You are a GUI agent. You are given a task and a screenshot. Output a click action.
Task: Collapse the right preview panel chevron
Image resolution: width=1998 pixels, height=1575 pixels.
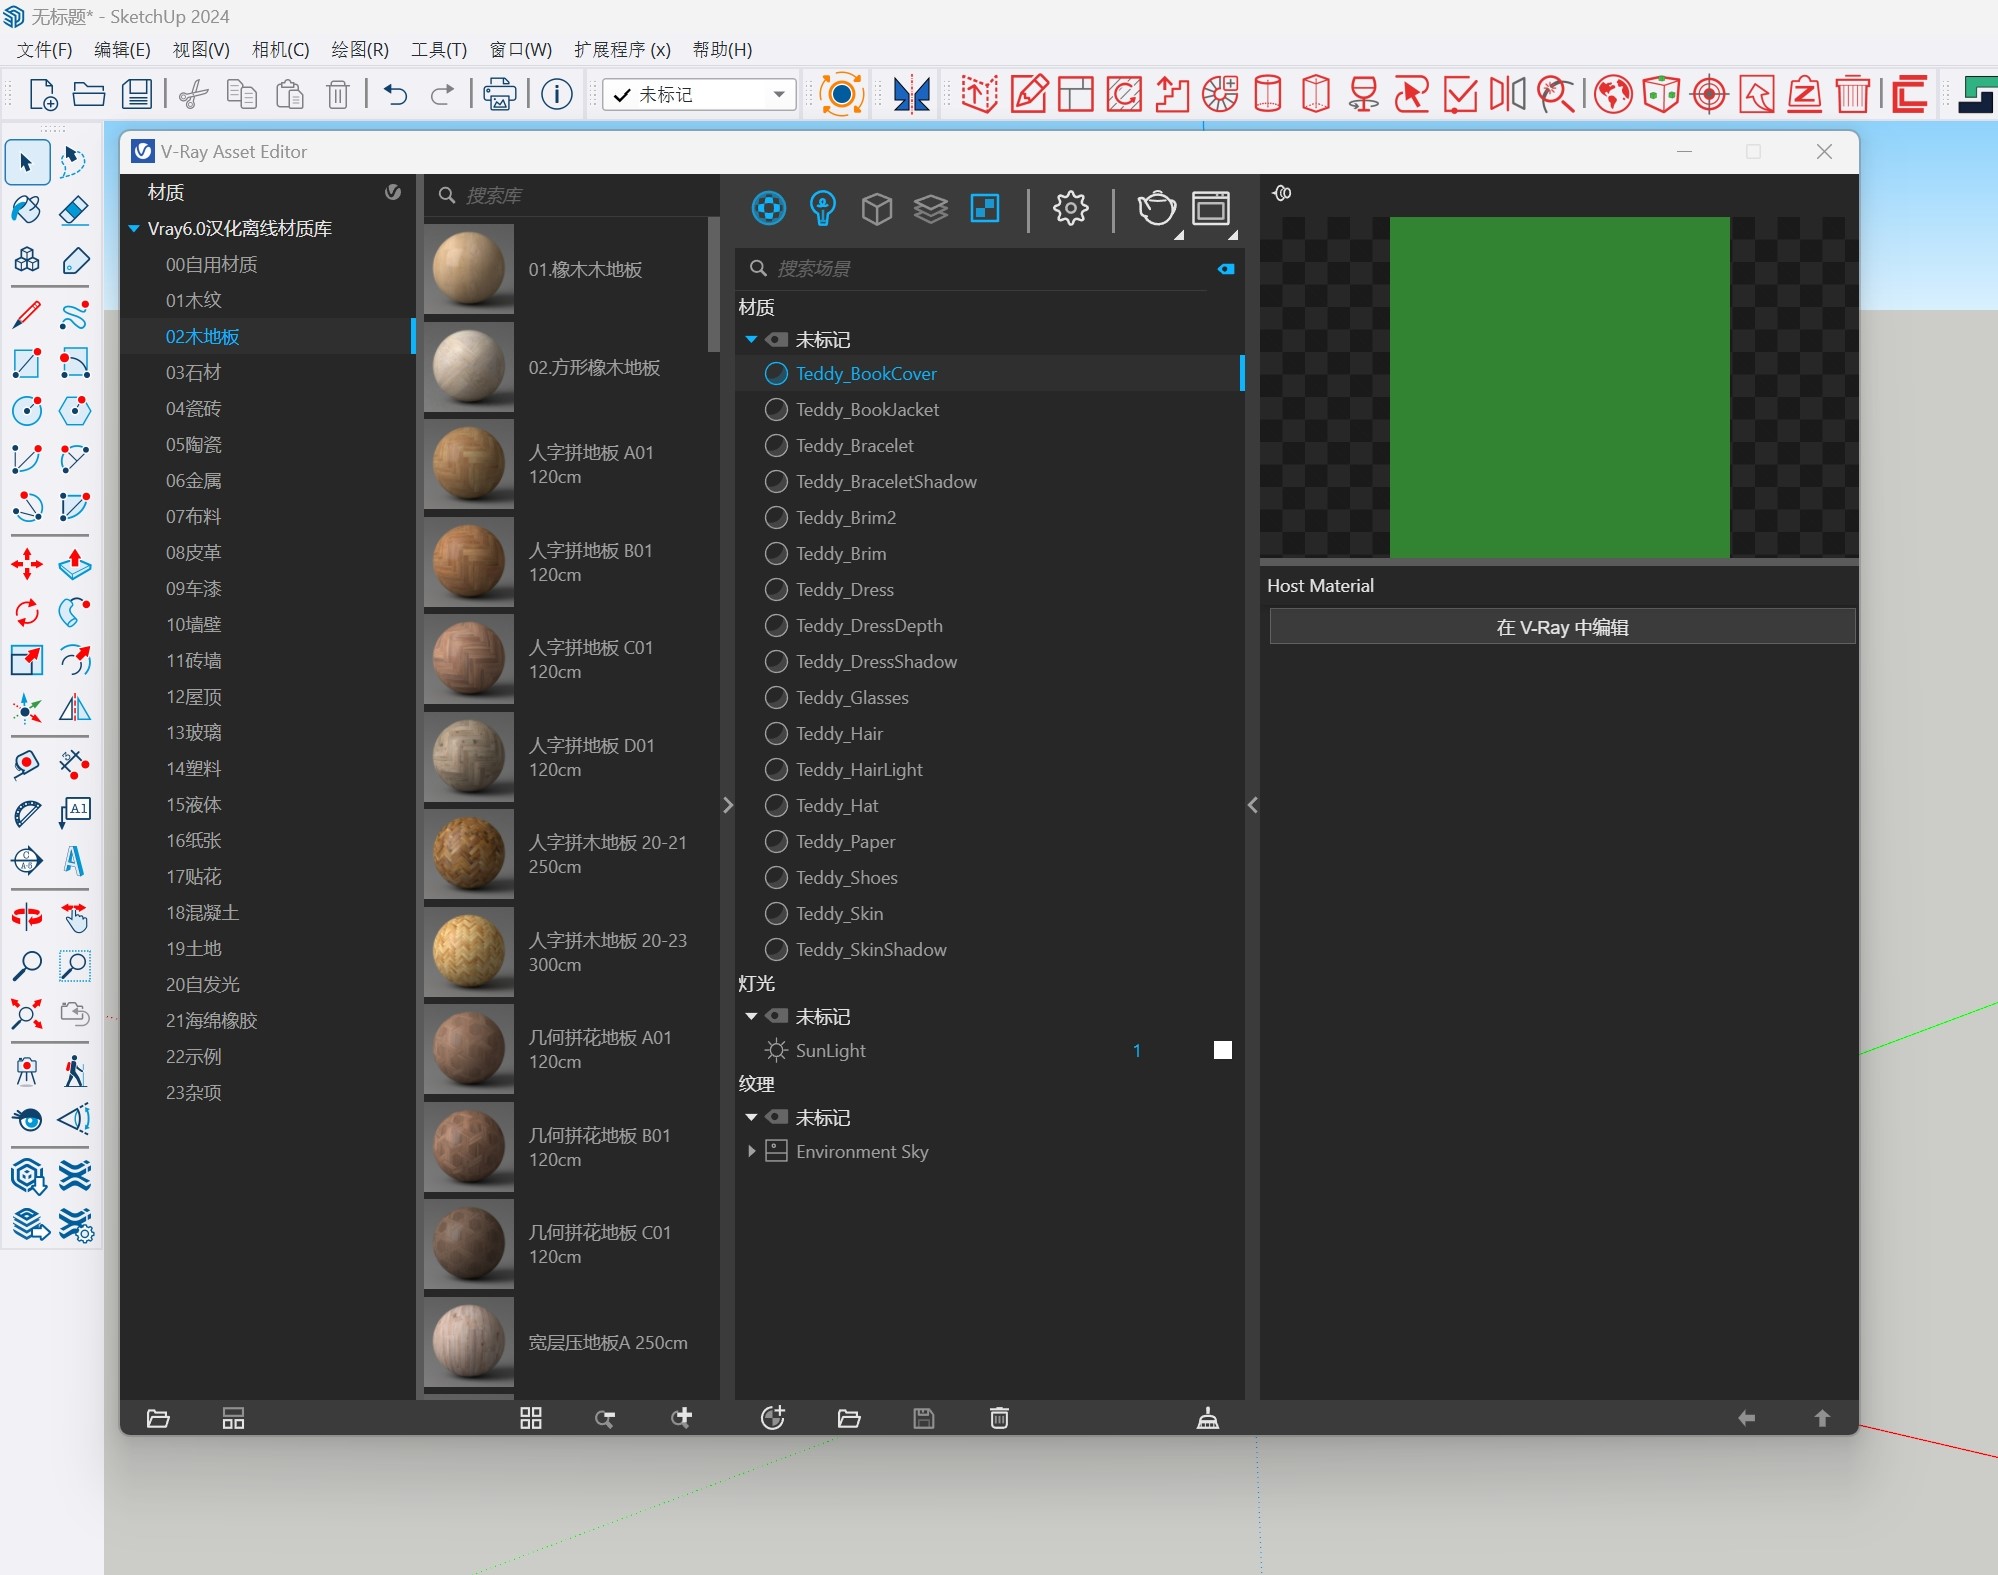(1253, 805)
